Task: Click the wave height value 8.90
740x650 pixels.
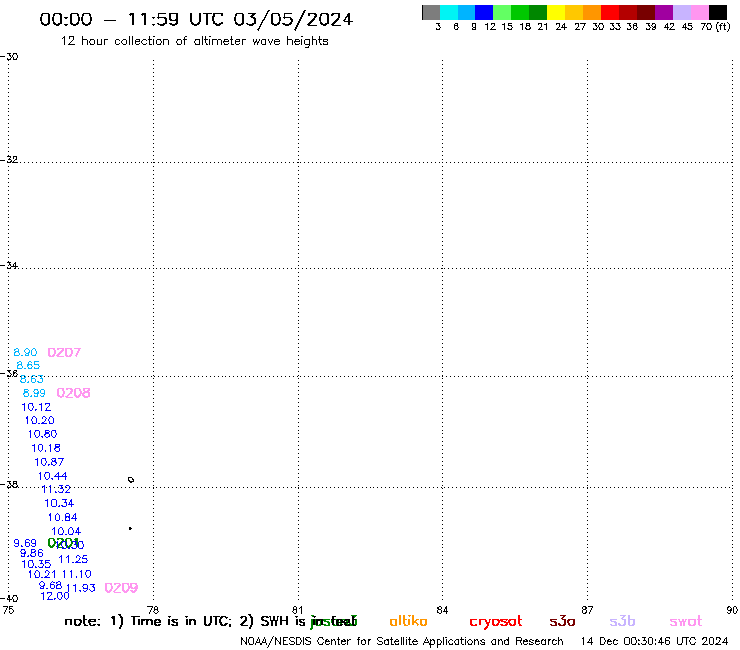Action: tap(25, 352)
